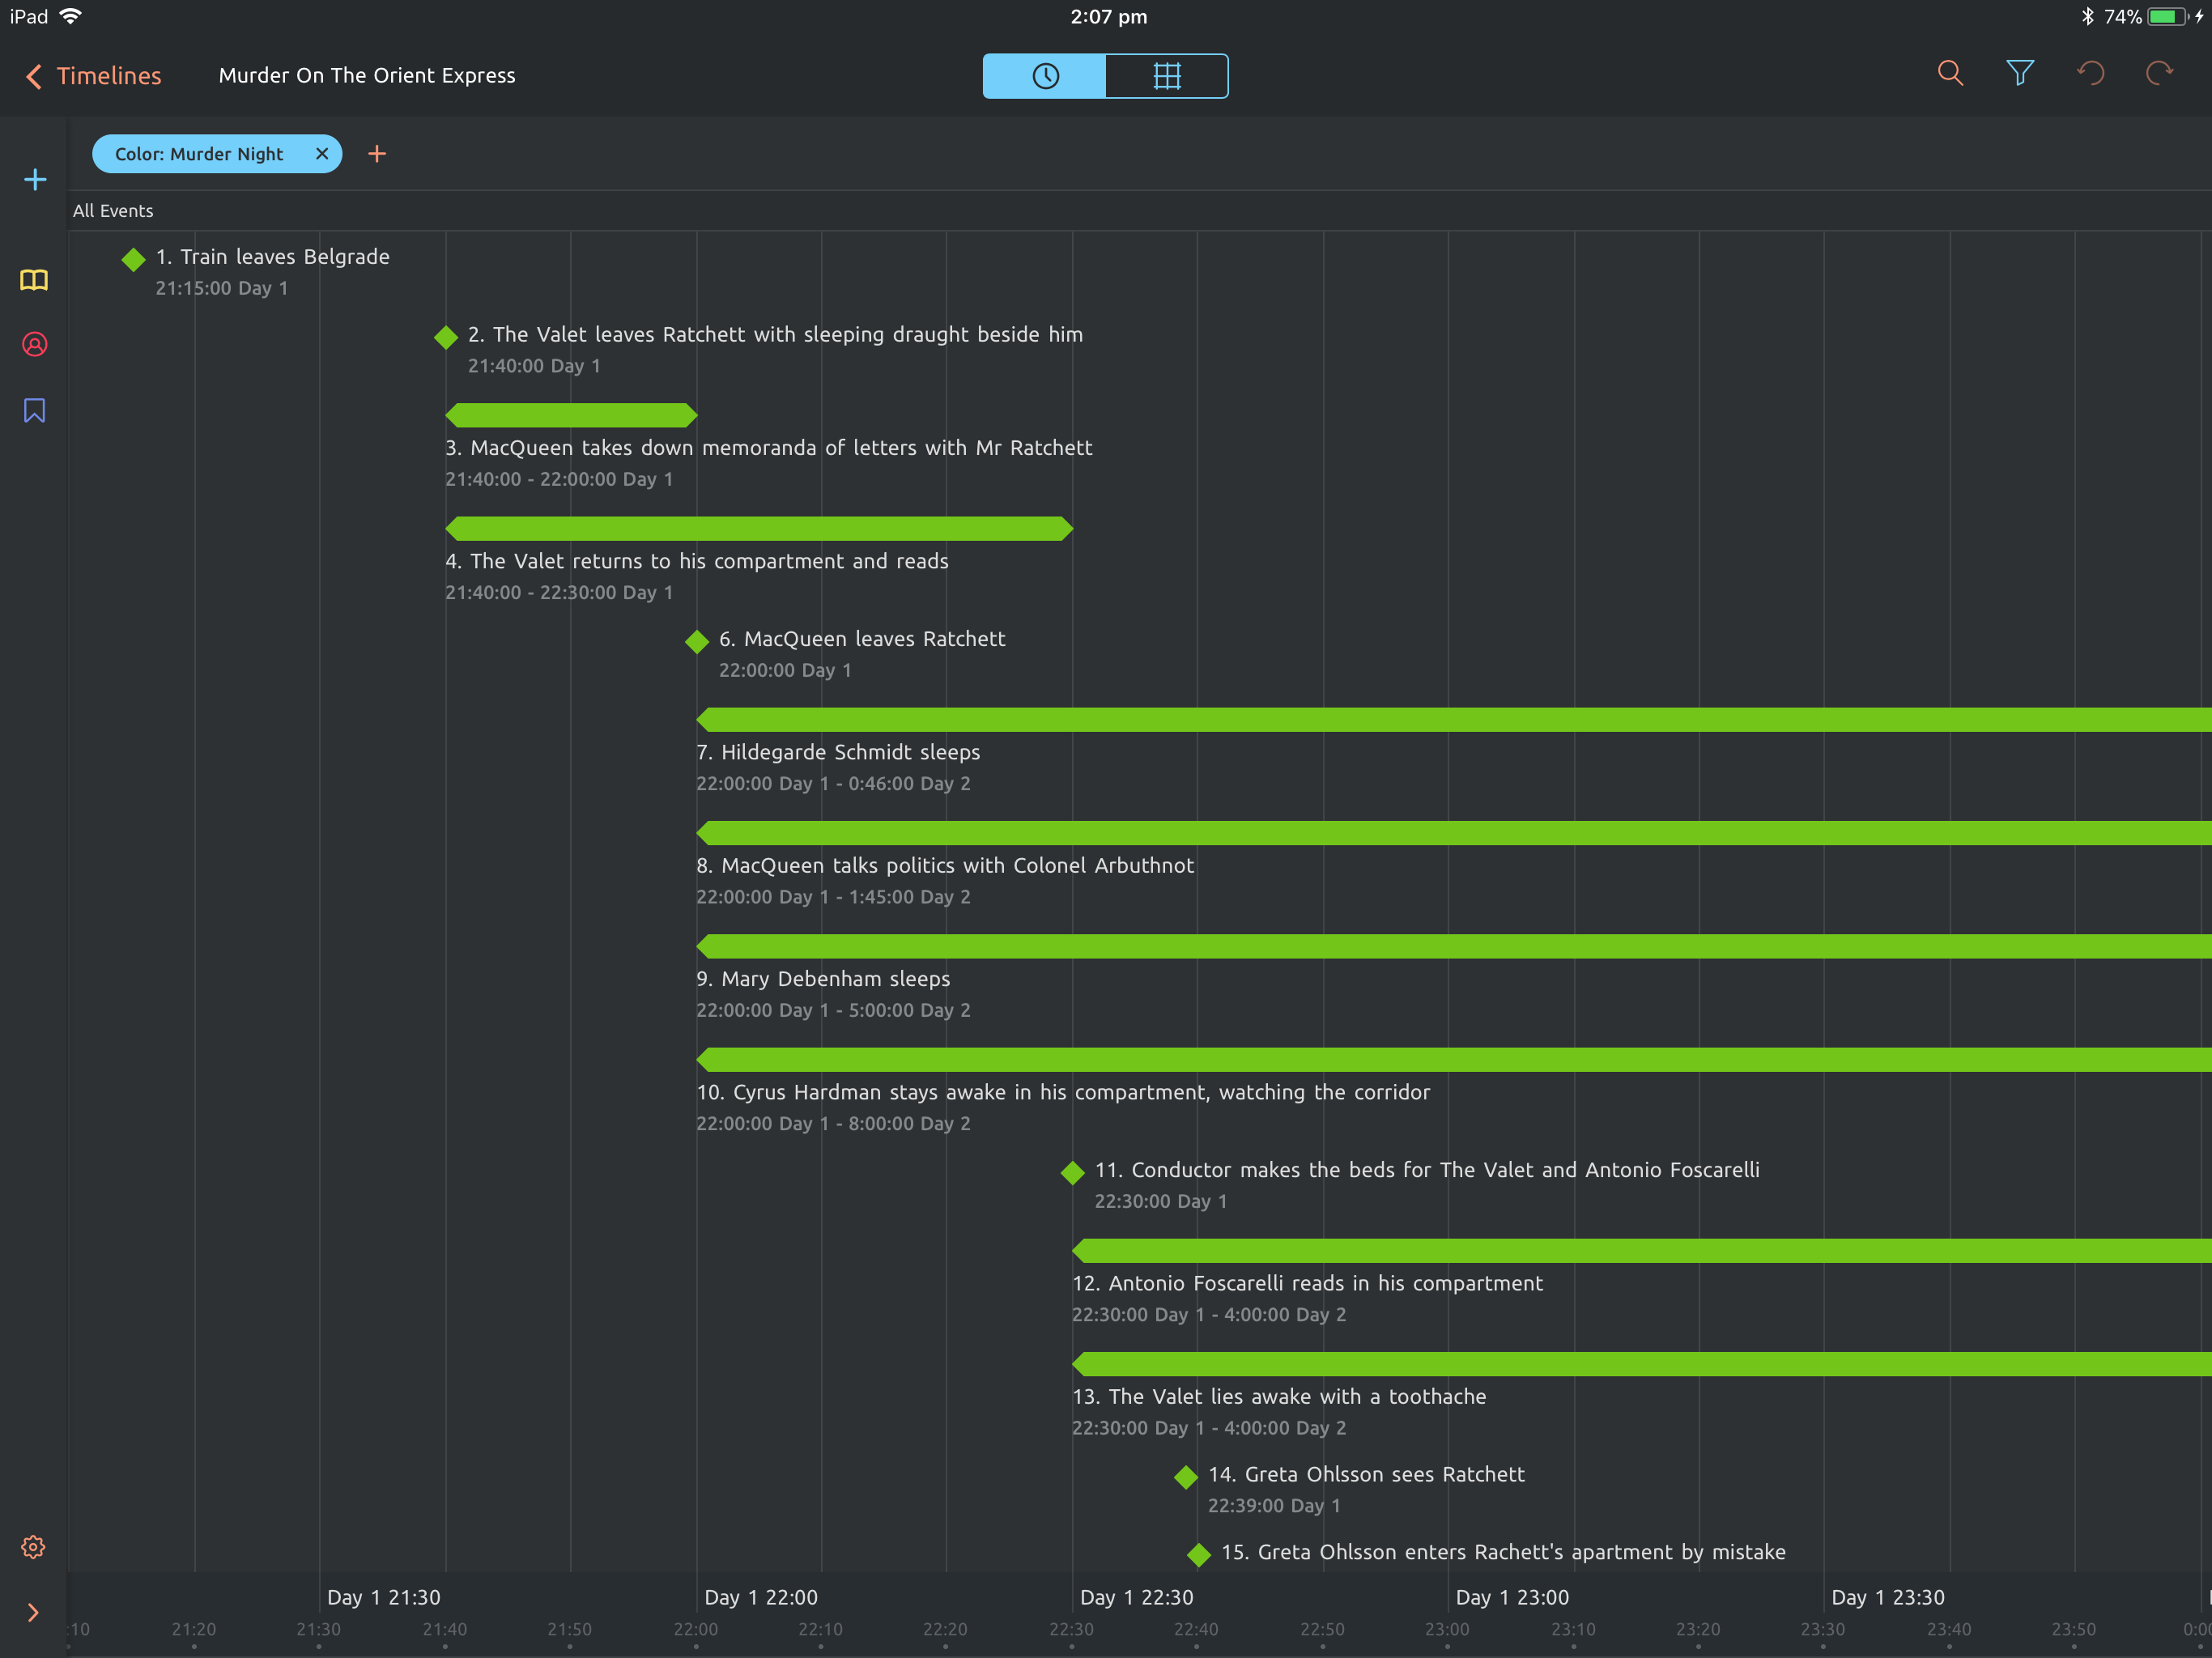This screenshot has width=2212, height=1658.
Task: Select Greta Ohlsson sees Ratchett diamond
Action: [x=1186, y=1477]
